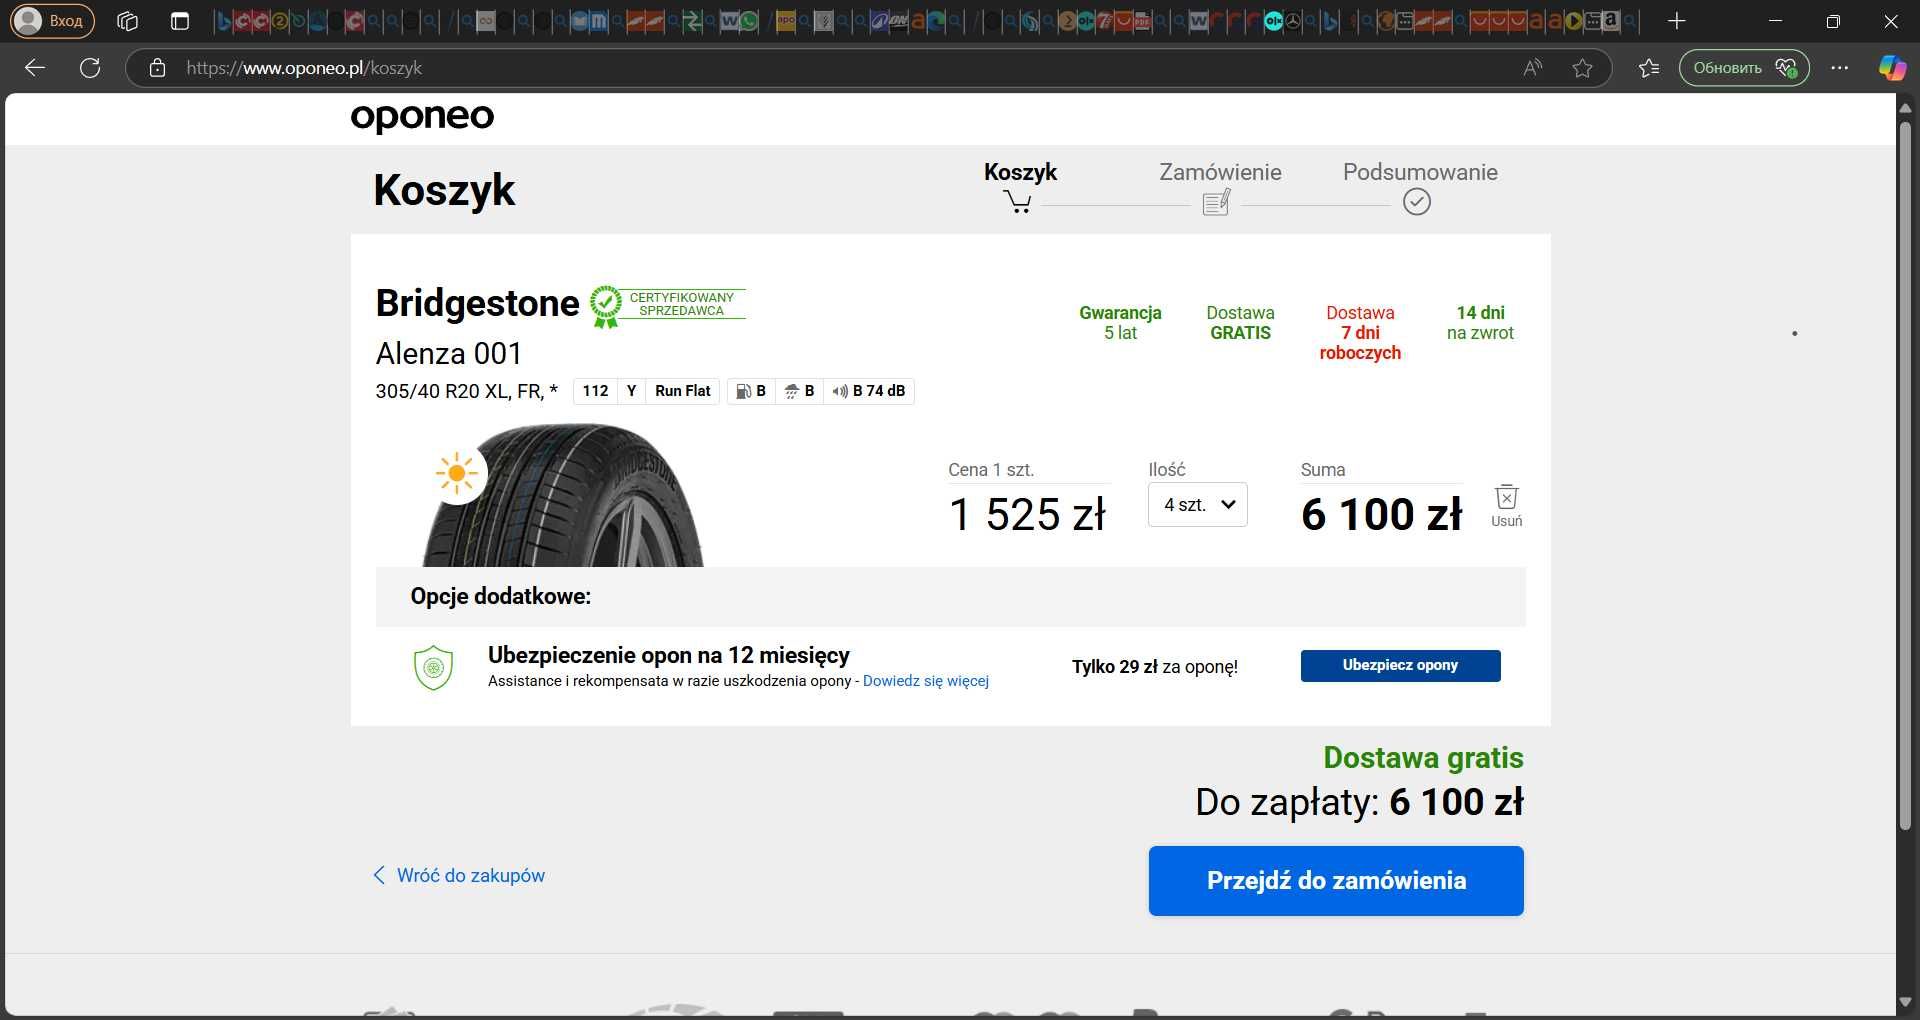Image resolution: width=1920 pixels, height=1020 pixels.
Task: Open the Ilość 4 szt. quantity dropdown
Action: tap(1197, 505)
